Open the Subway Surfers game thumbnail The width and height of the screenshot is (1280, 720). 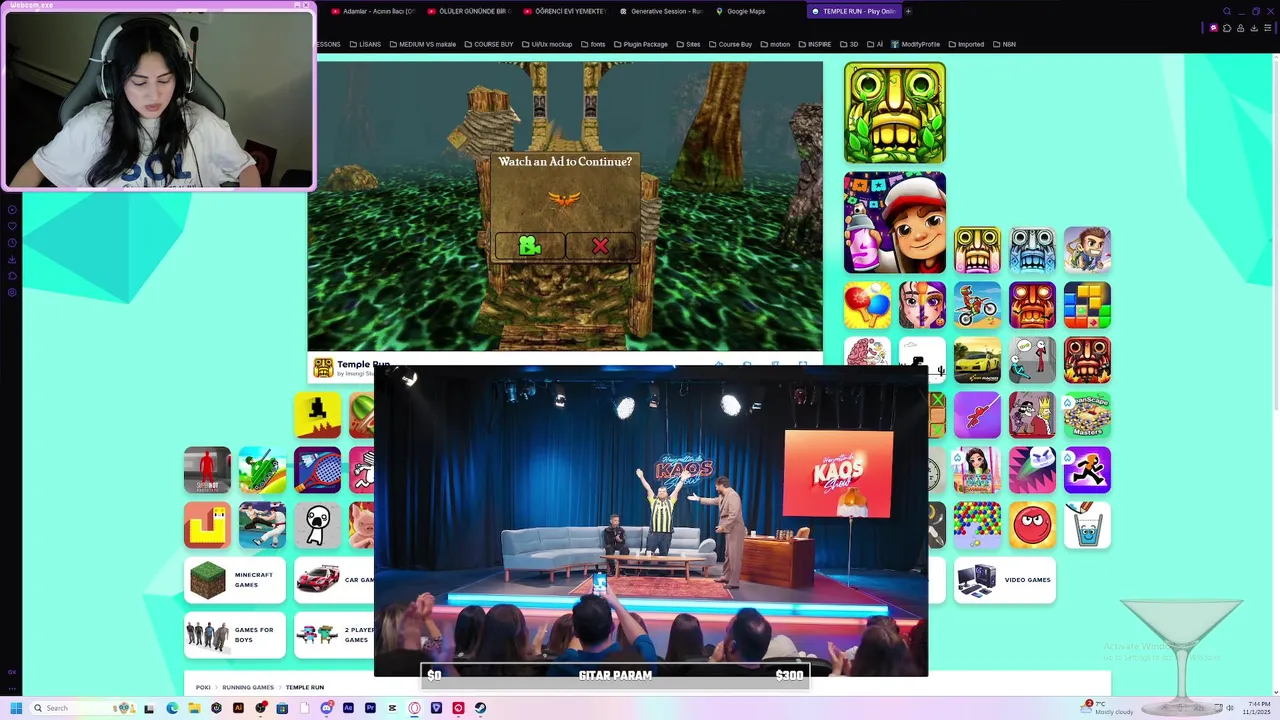tap(894, 222)
